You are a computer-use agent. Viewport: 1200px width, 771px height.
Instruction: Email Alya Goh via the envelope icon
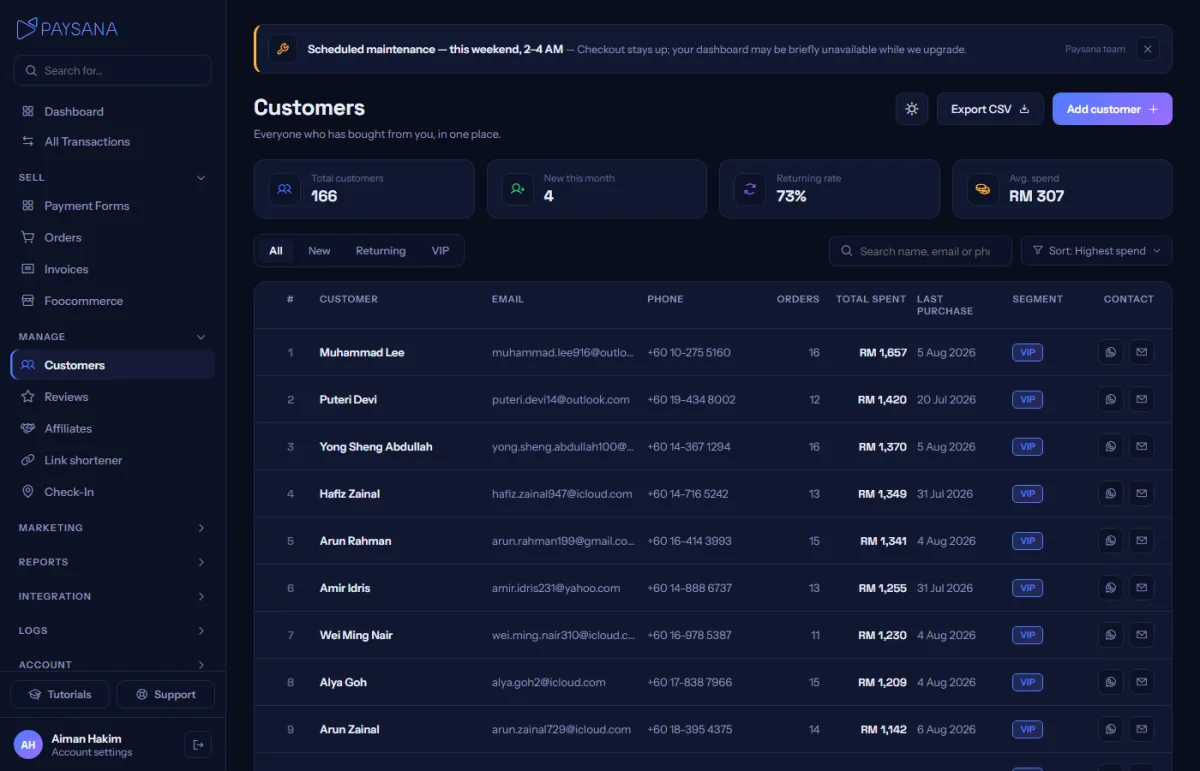(x=1141, y=681)
